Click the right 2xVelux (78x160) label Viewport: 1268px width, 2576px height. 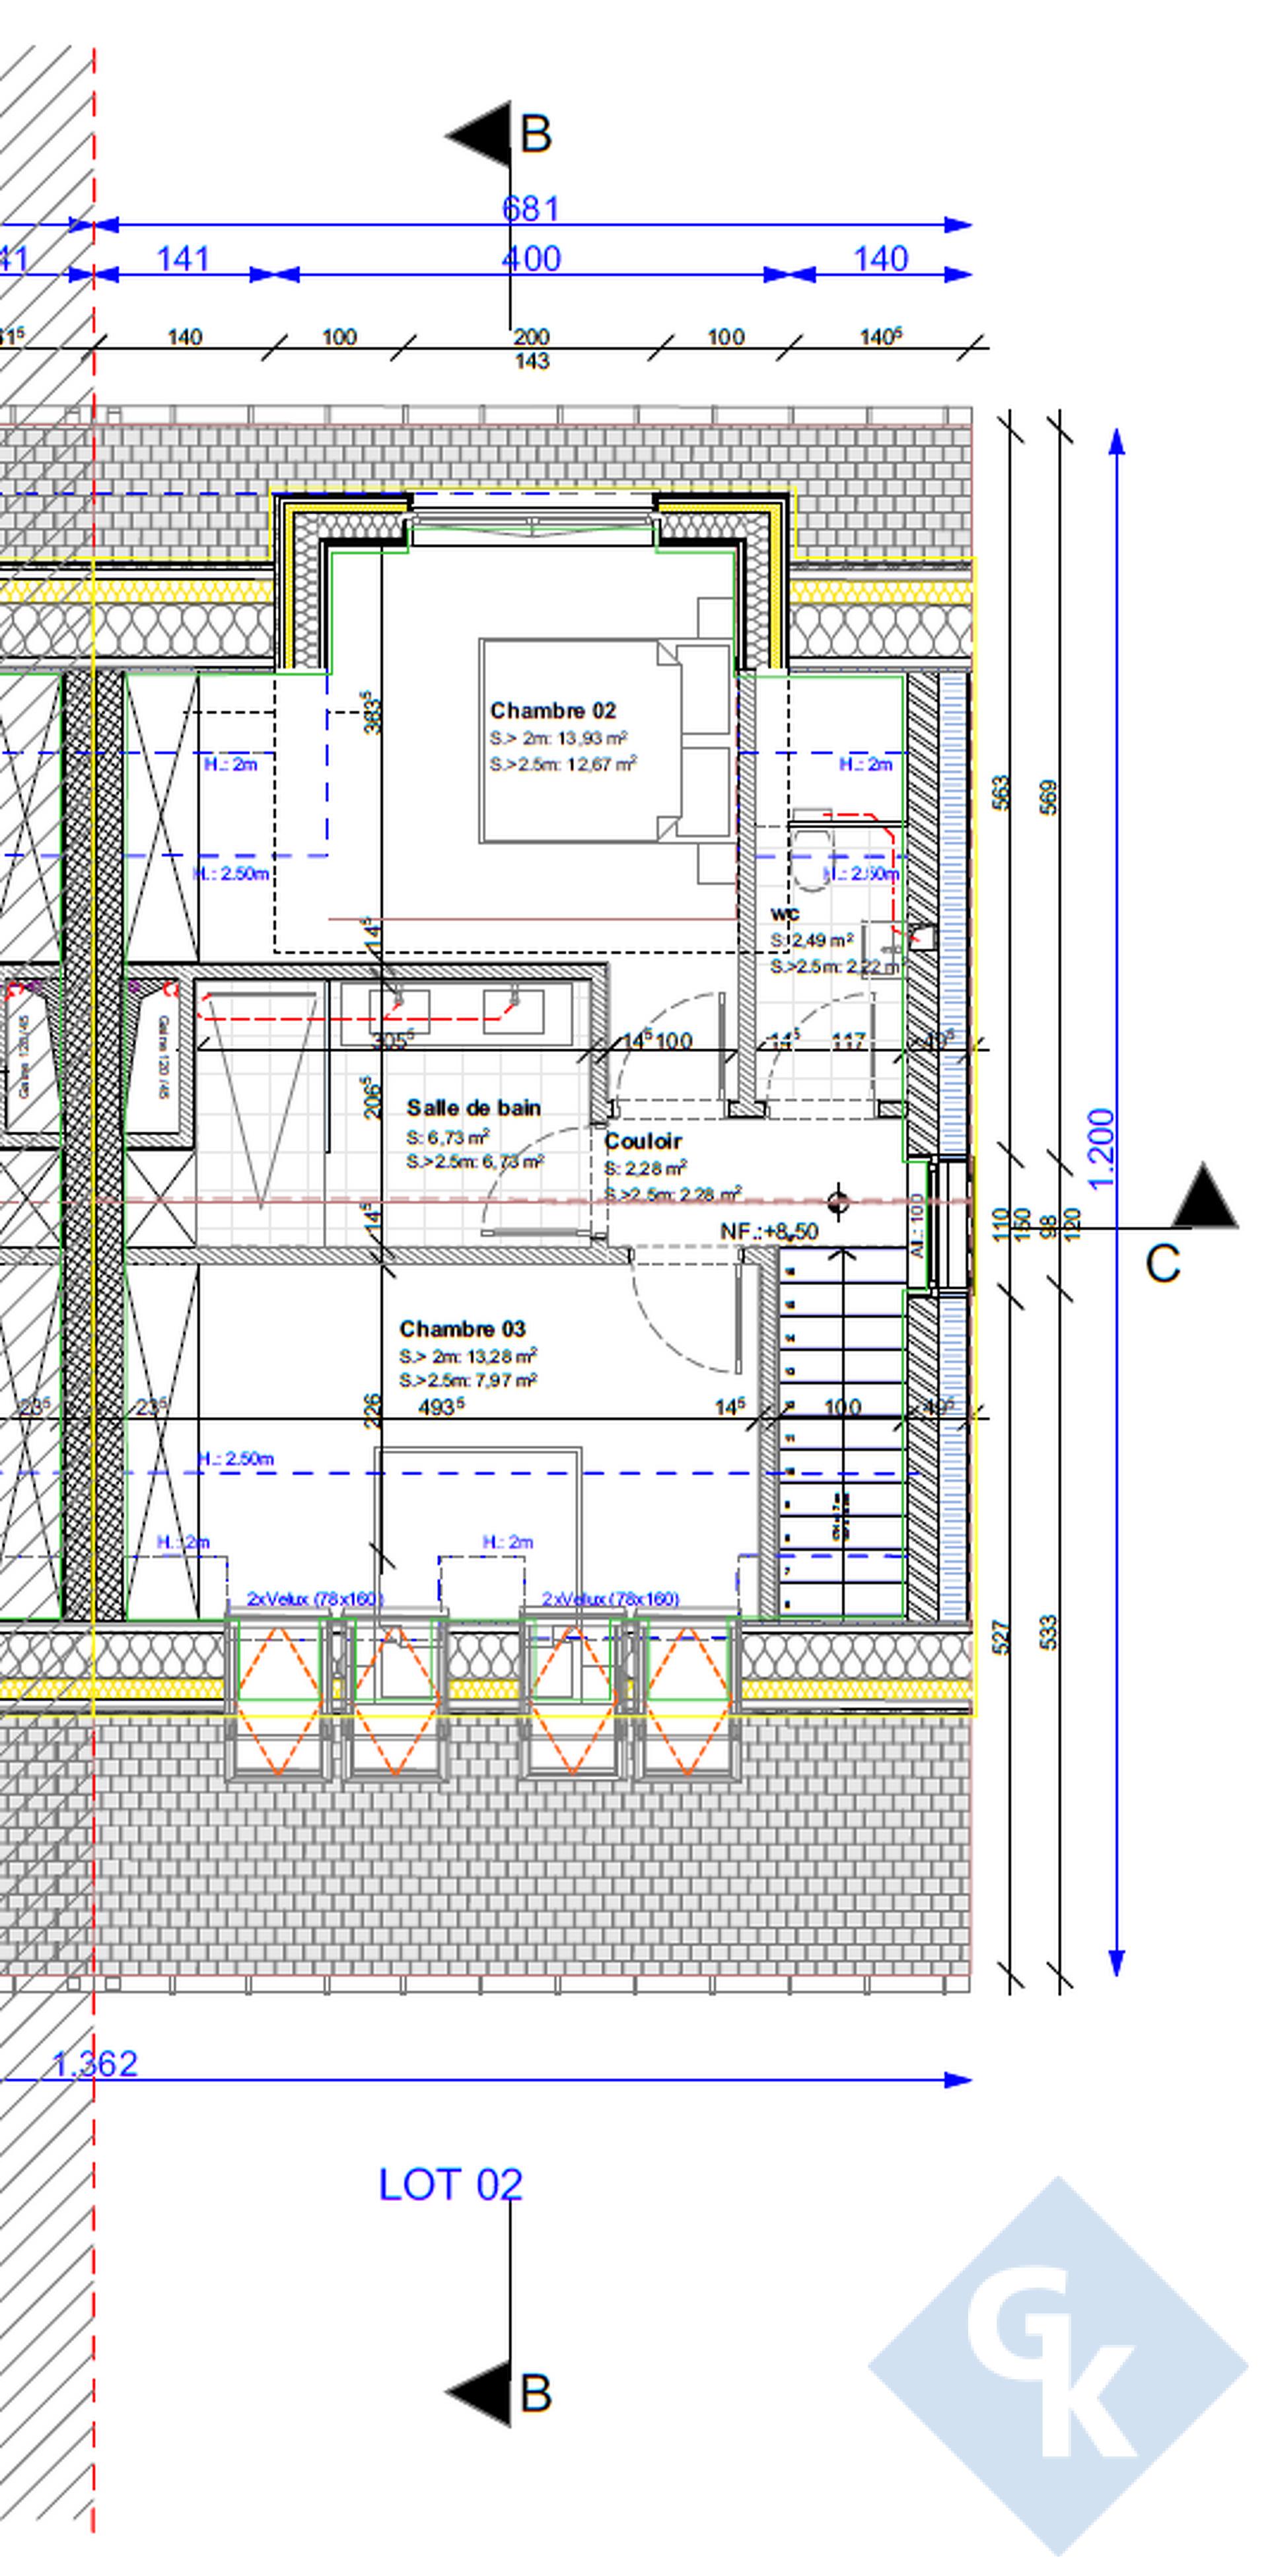(x=610, y=1599)
